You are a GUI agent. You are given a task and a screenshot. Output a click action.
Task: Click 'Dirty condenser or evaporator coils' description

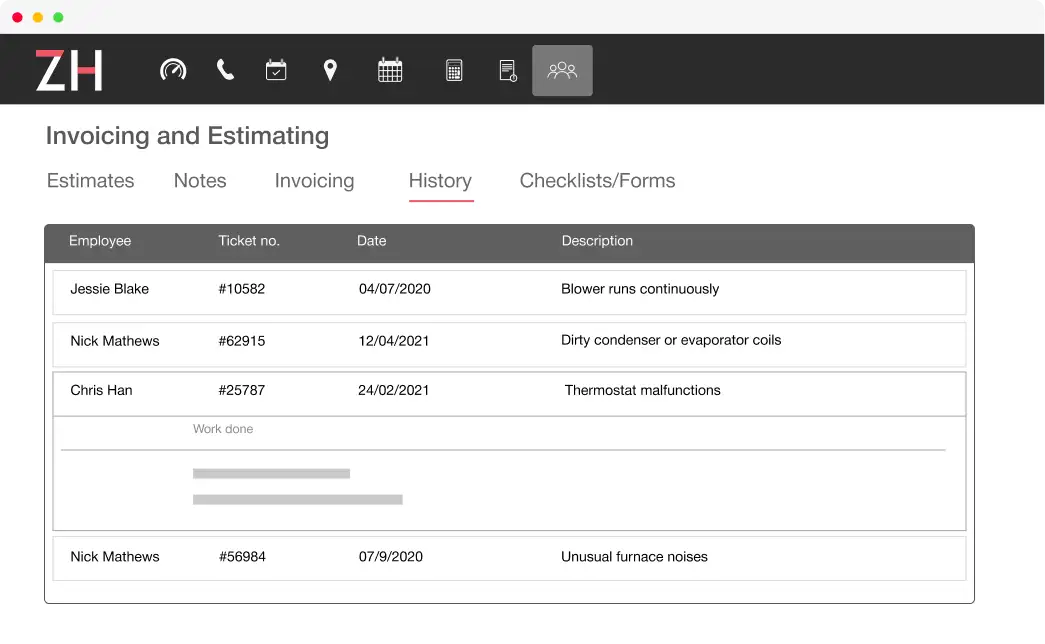[671, 340]
